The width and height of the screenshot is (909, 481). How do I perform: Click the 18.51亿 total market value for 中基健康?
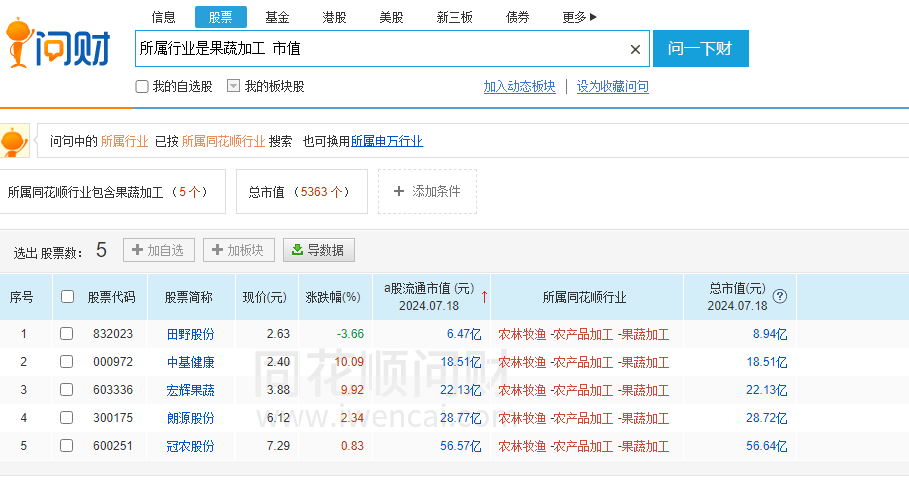766,362
